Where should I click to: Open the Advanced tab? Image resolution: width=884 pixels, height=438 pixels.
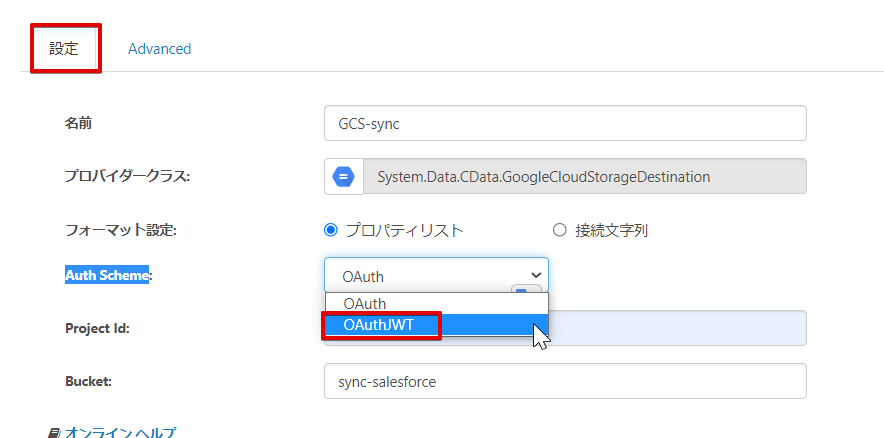pos(160,49)
